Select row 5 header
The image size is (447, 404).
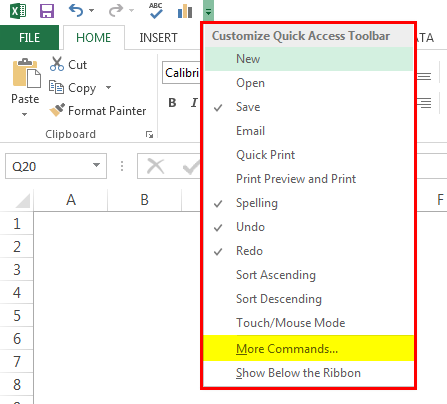[17, 315]
